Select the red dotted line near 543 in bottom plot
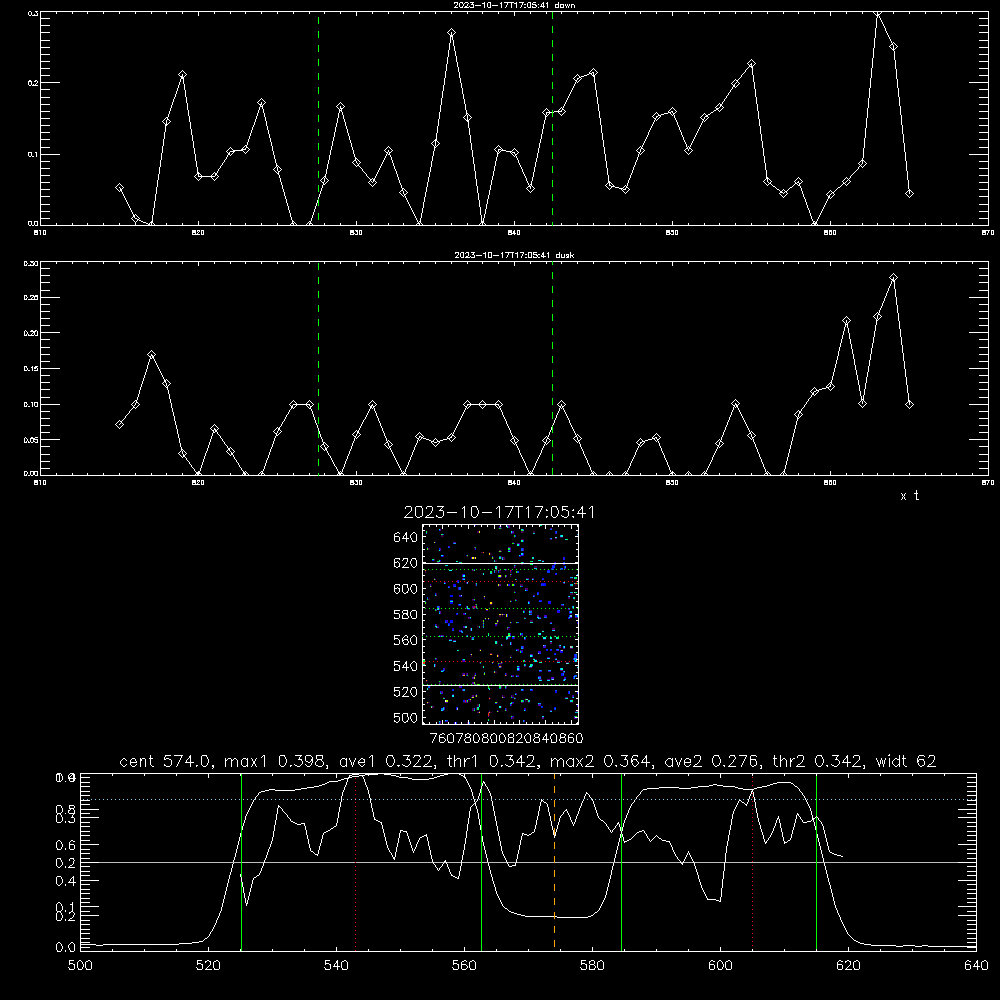 click(355, 861)
